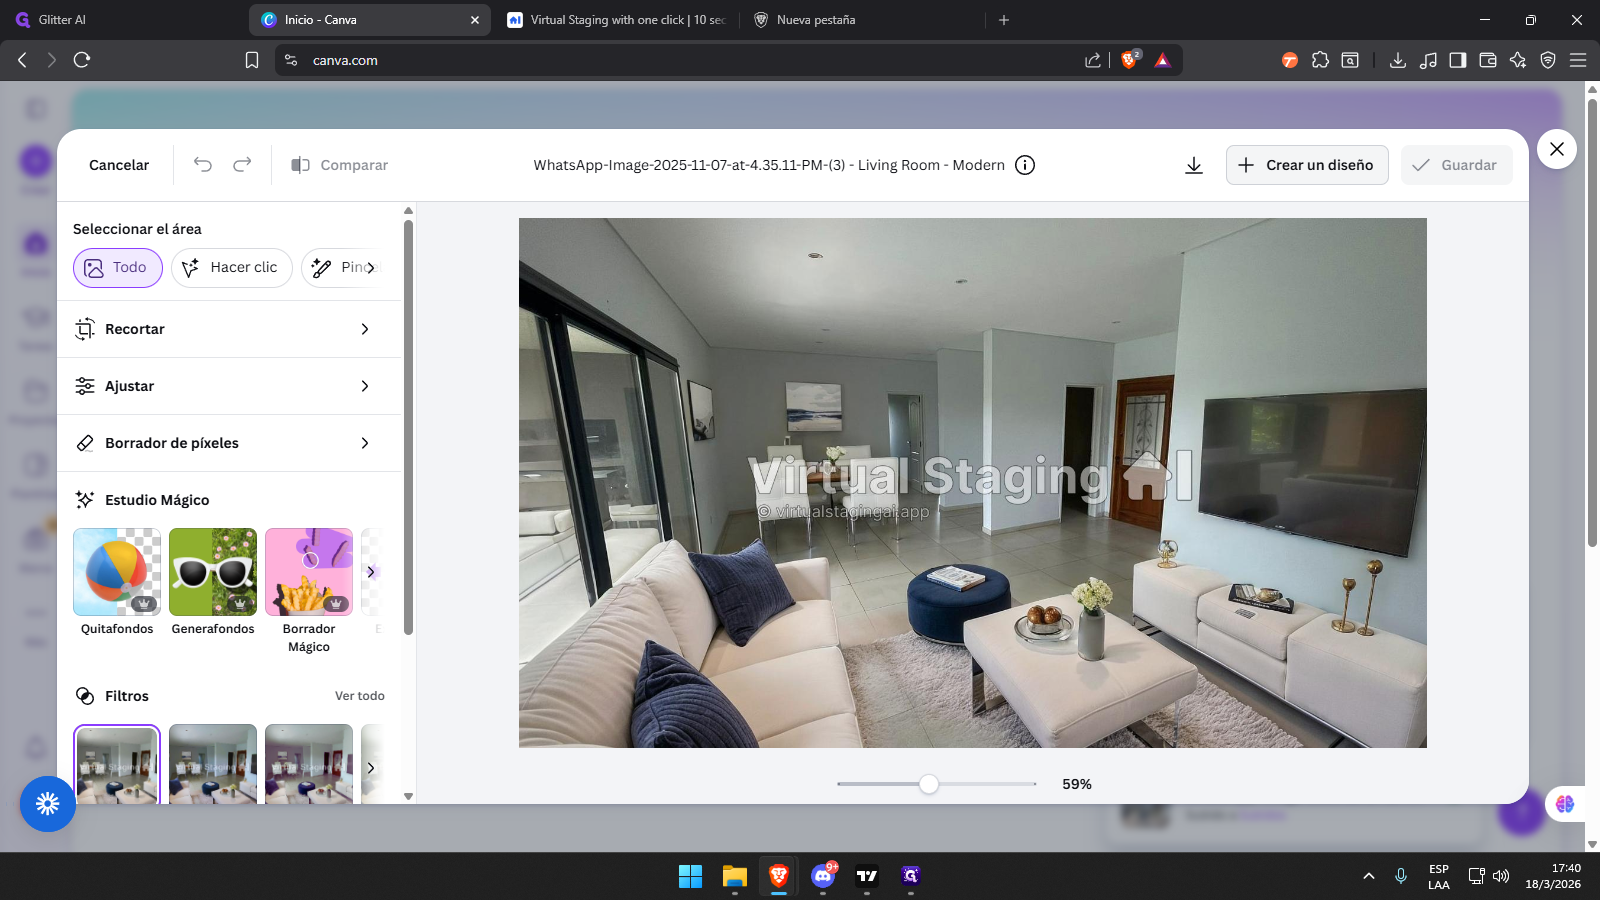Click Ver todo filters link

[x=359, y=696]
